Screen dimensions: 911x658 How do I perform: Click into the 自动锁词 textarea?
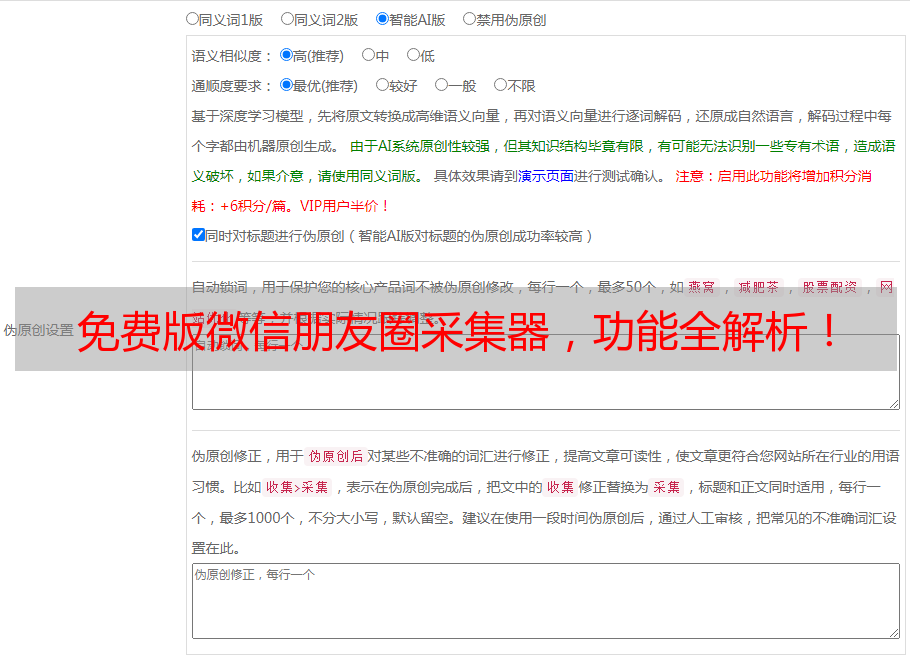(x=546, y=372)
